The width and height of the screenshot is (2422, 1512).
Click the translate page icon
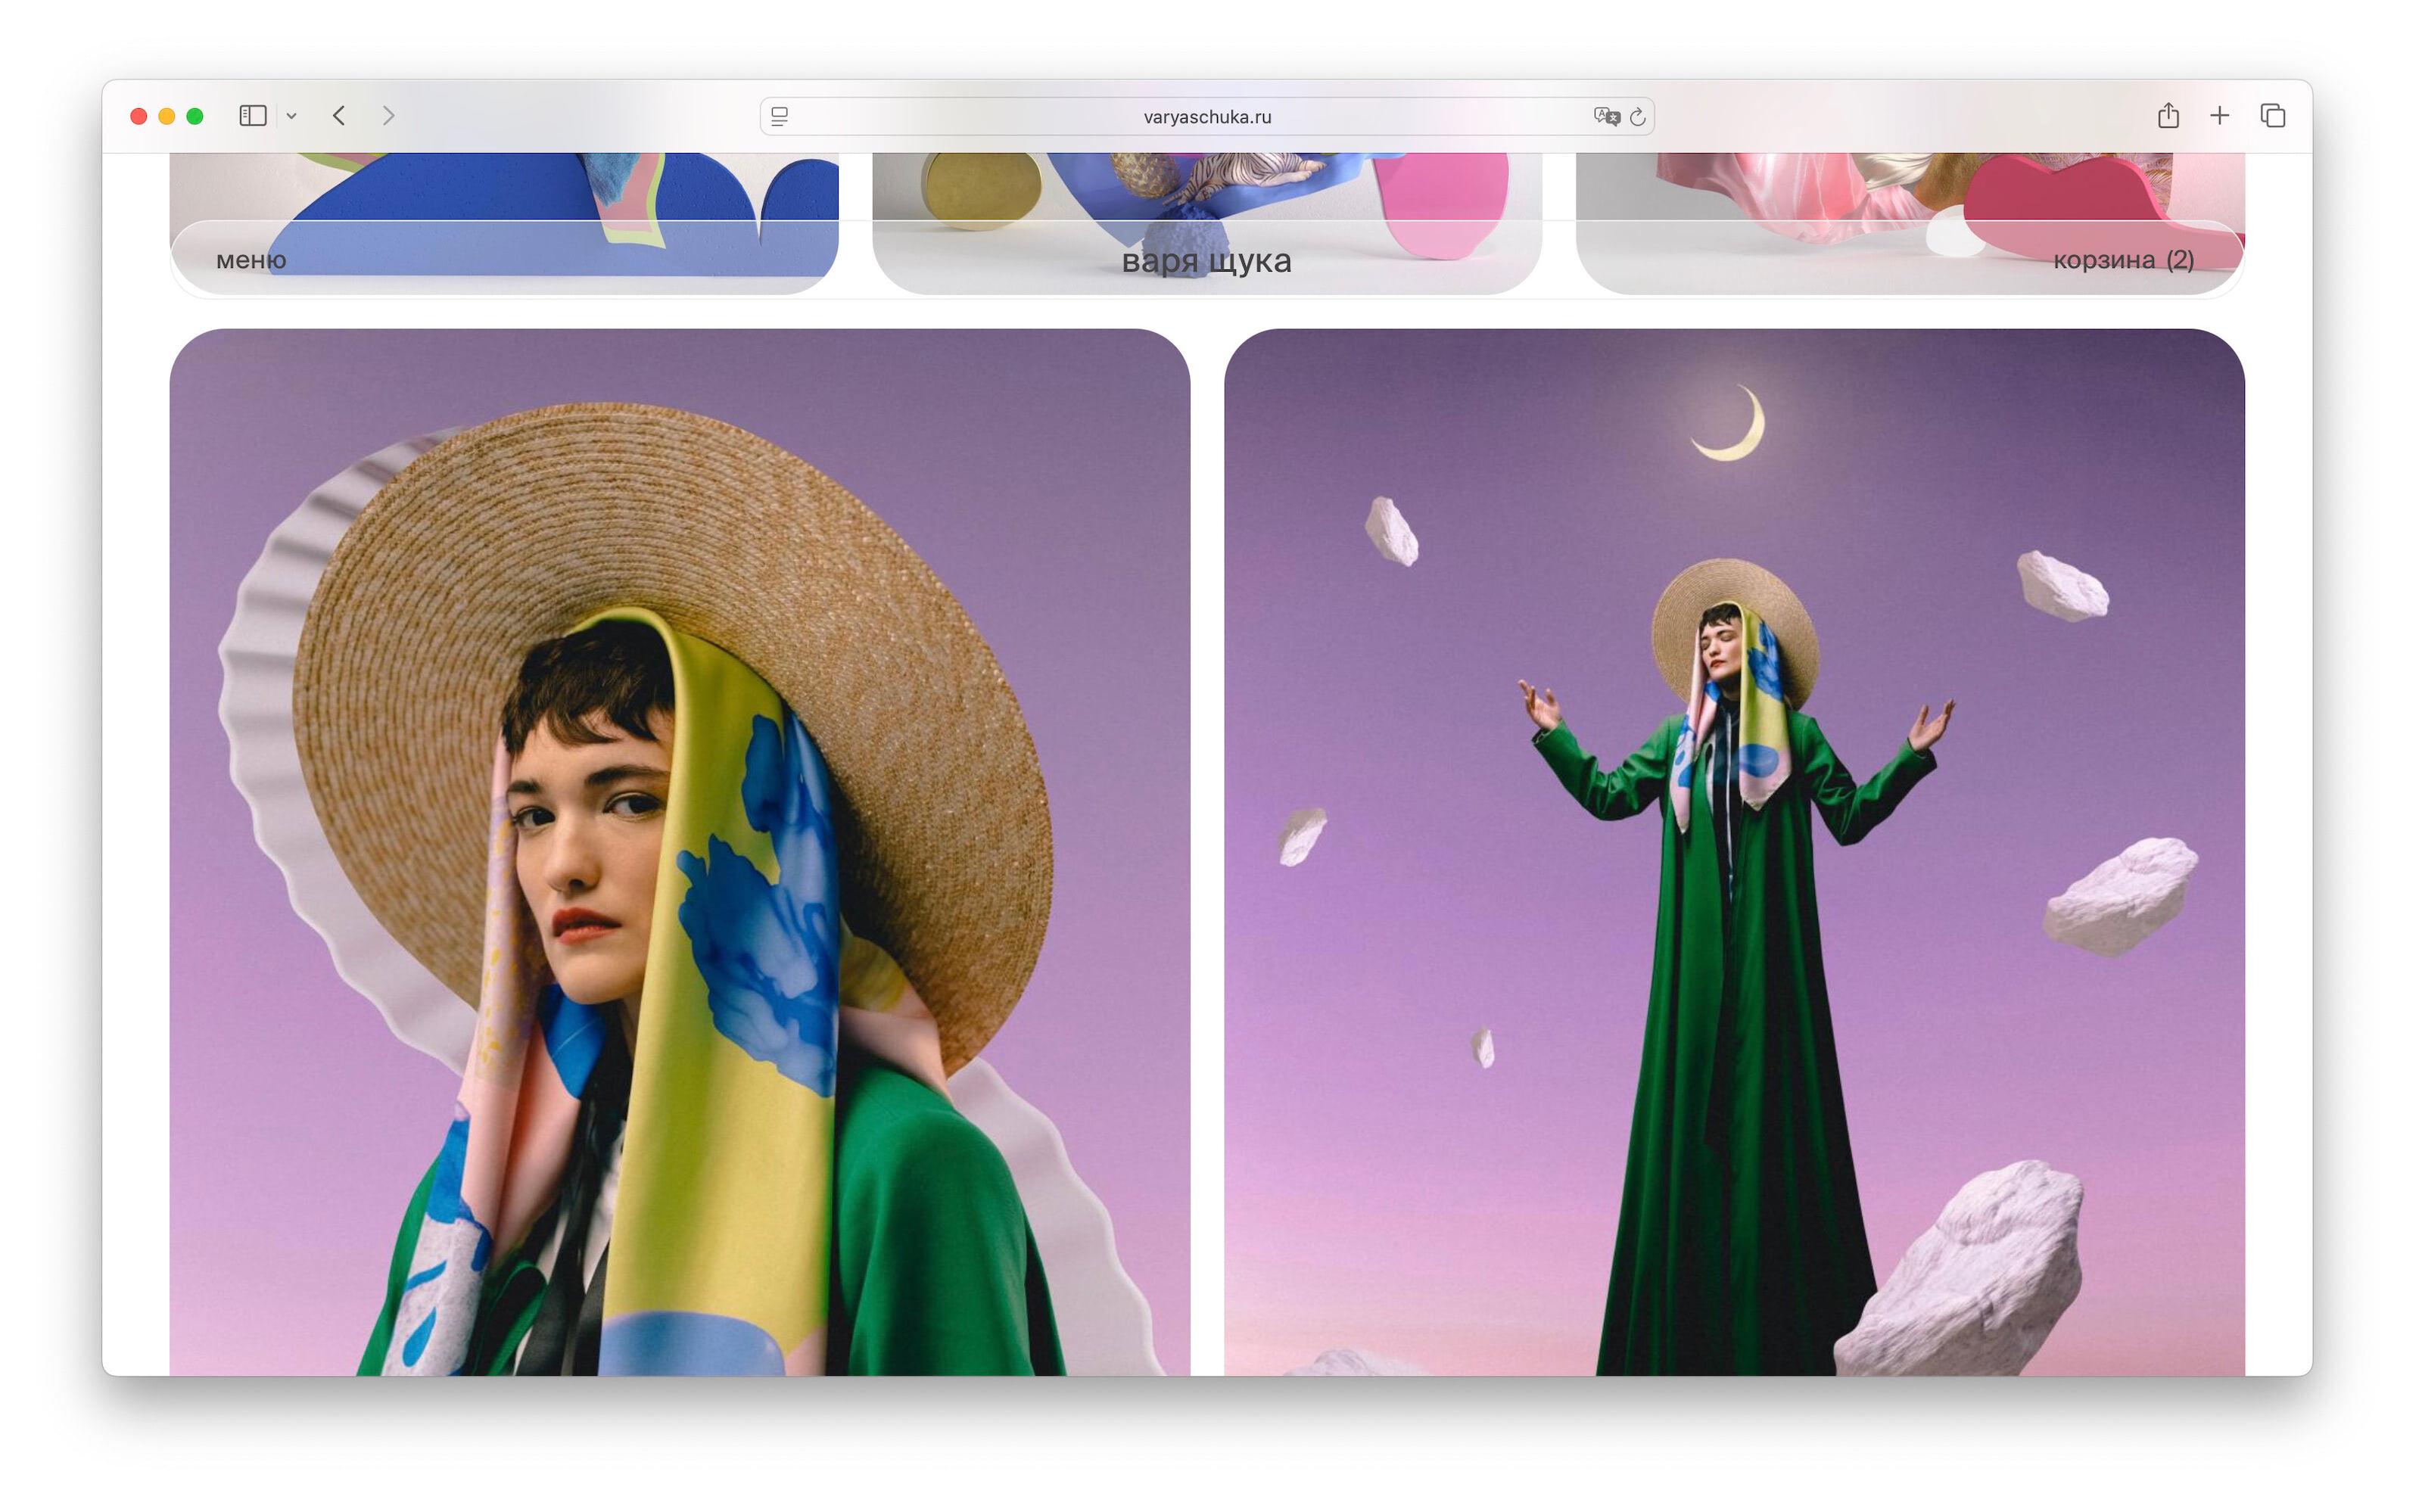1605,117
